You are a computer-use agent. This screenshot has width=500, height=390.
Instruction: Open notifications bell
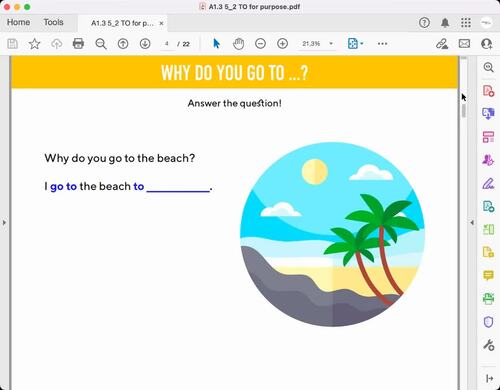[445, 23]
